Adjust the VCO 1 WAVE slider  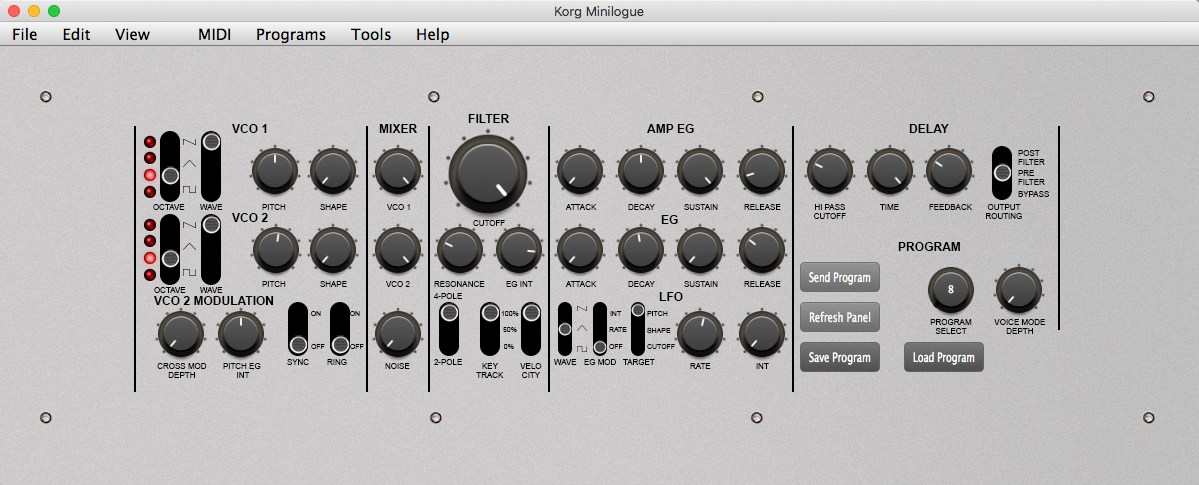tap(211, 165)
